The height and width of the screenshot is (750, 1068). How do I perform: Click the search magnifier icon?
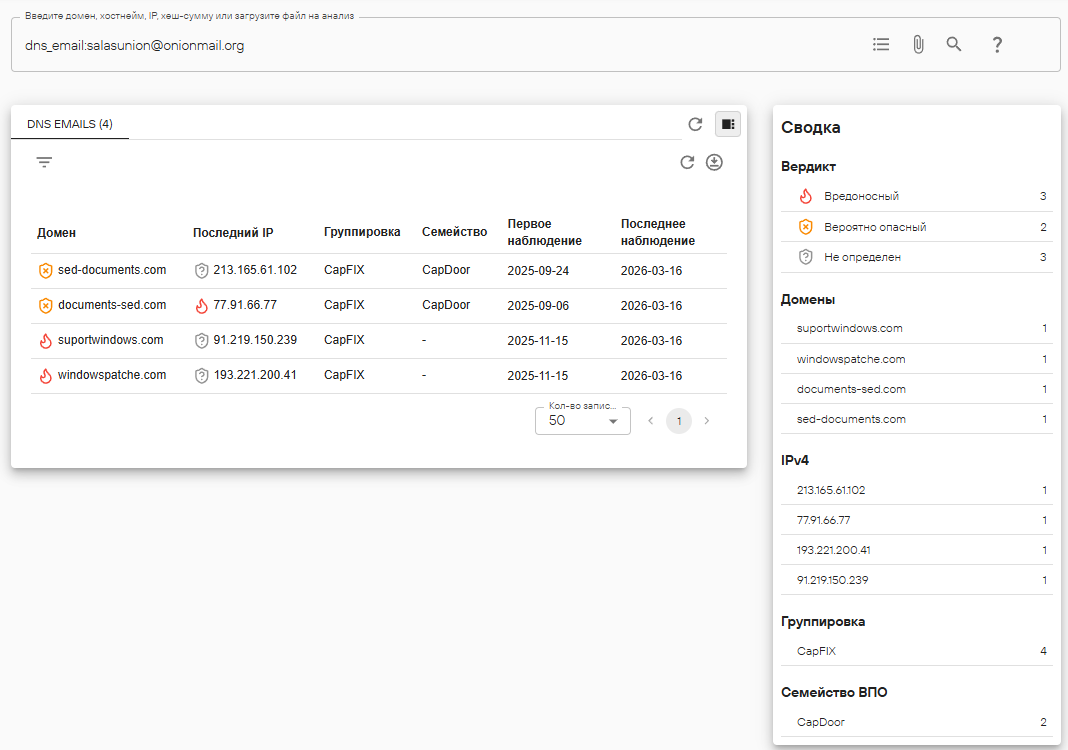tap(954, 44)
